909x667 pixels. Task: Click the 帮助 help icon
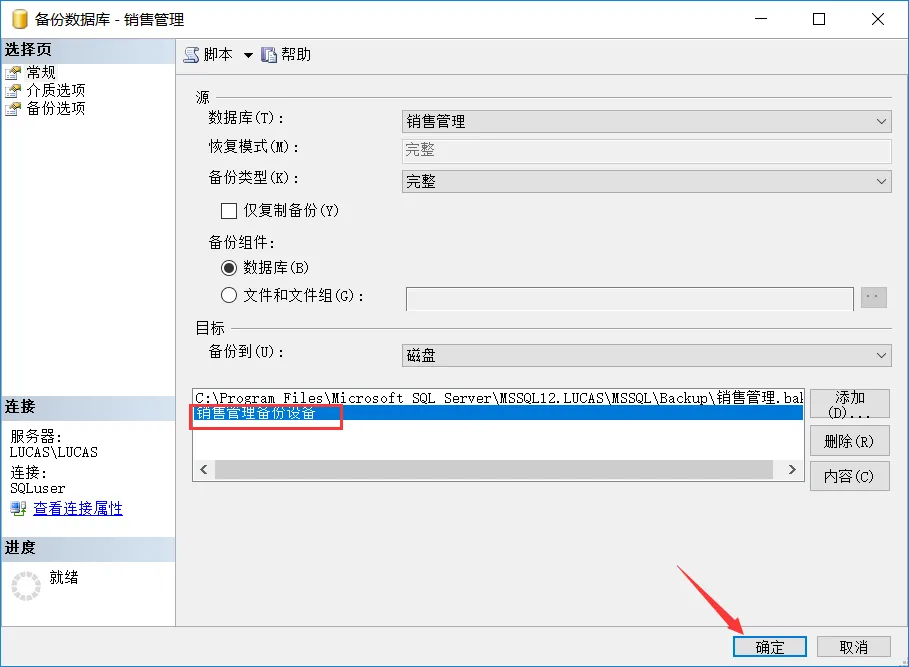[268, 54]
